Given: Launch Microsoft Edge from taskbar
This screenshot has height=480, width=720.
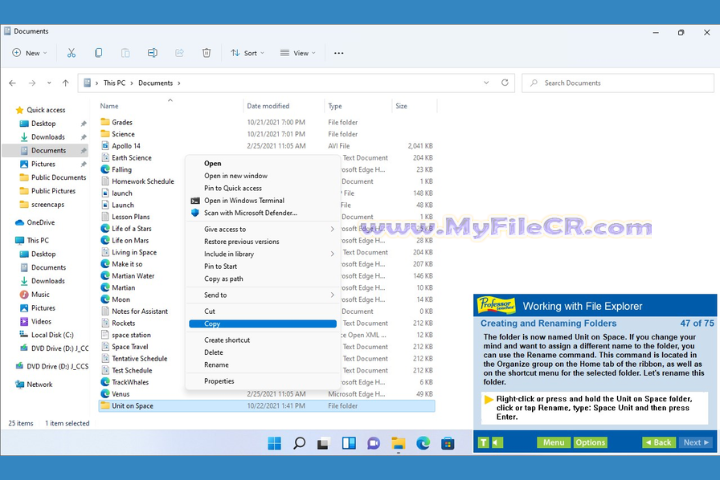Looking at the screenshot, I should (423, 443).
